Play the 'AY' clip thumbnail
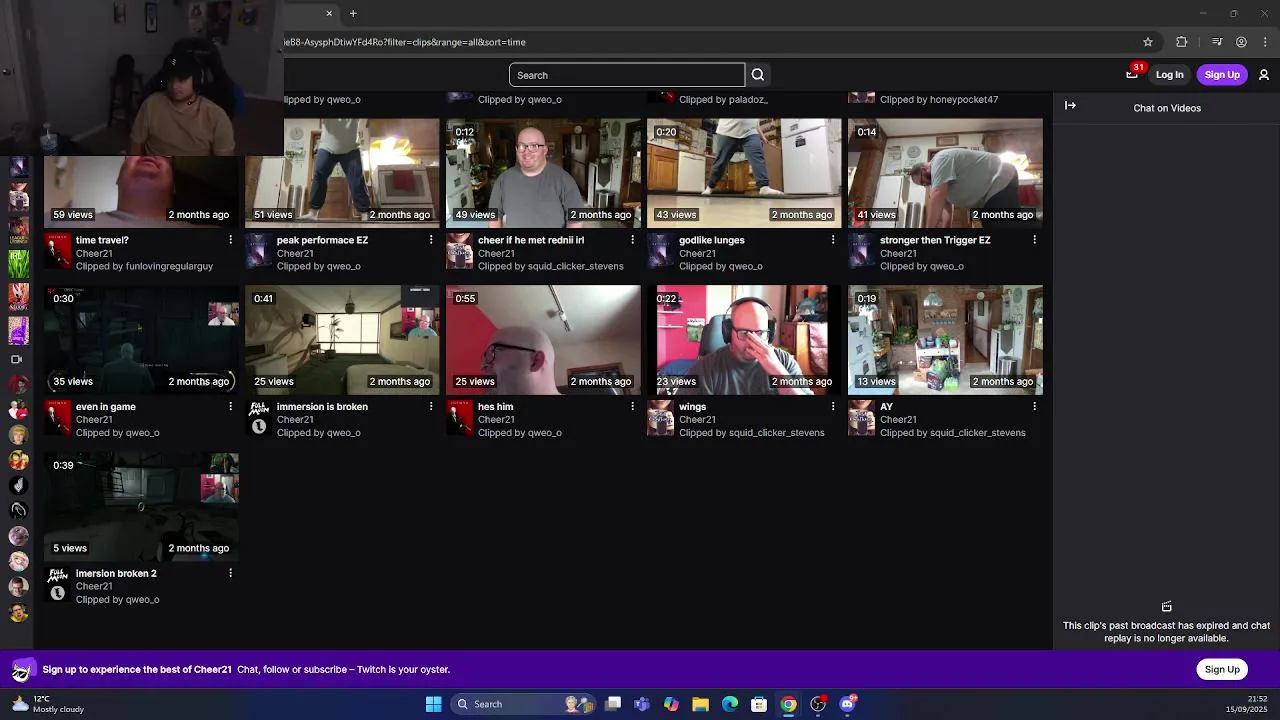Screen dimensions: 1280x720 pos(945,339)
